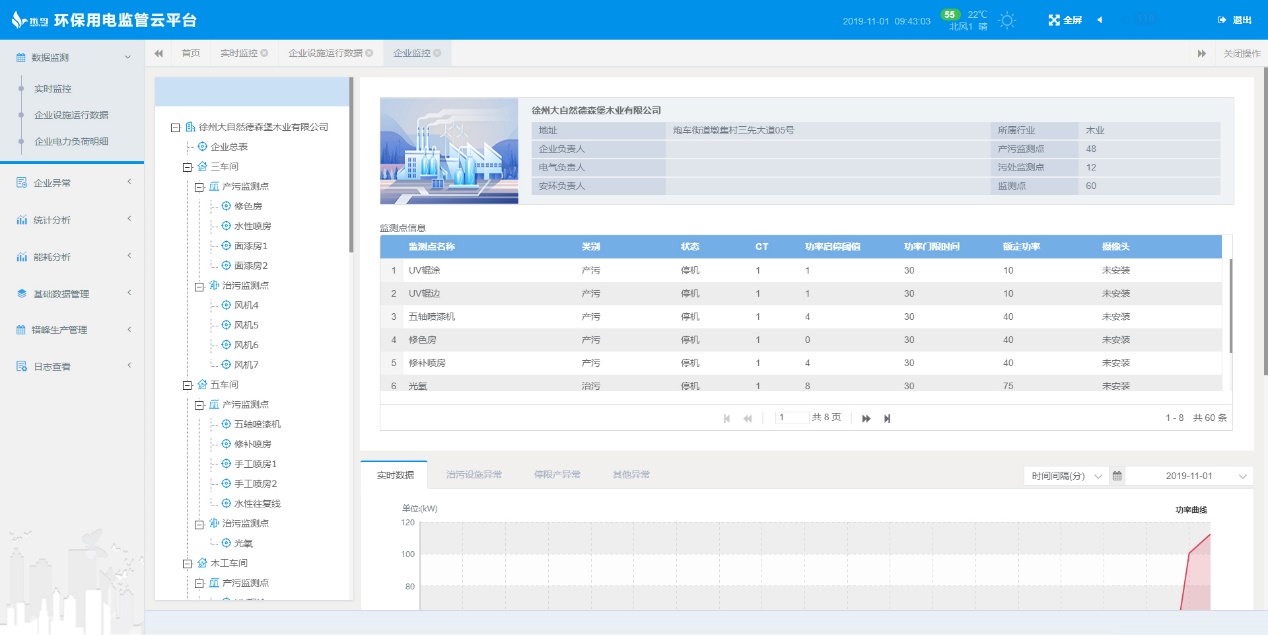1268x635 pixels.
Task: Click the monitoring table vertical scrollbar
Action: coord(1230,305)
